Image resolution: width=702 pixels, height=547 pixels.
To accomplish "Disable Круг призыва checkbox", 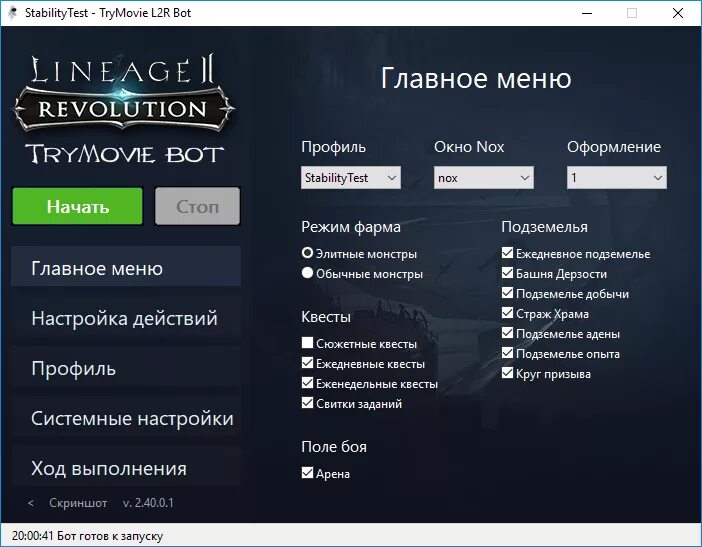I will coord(507,373).
